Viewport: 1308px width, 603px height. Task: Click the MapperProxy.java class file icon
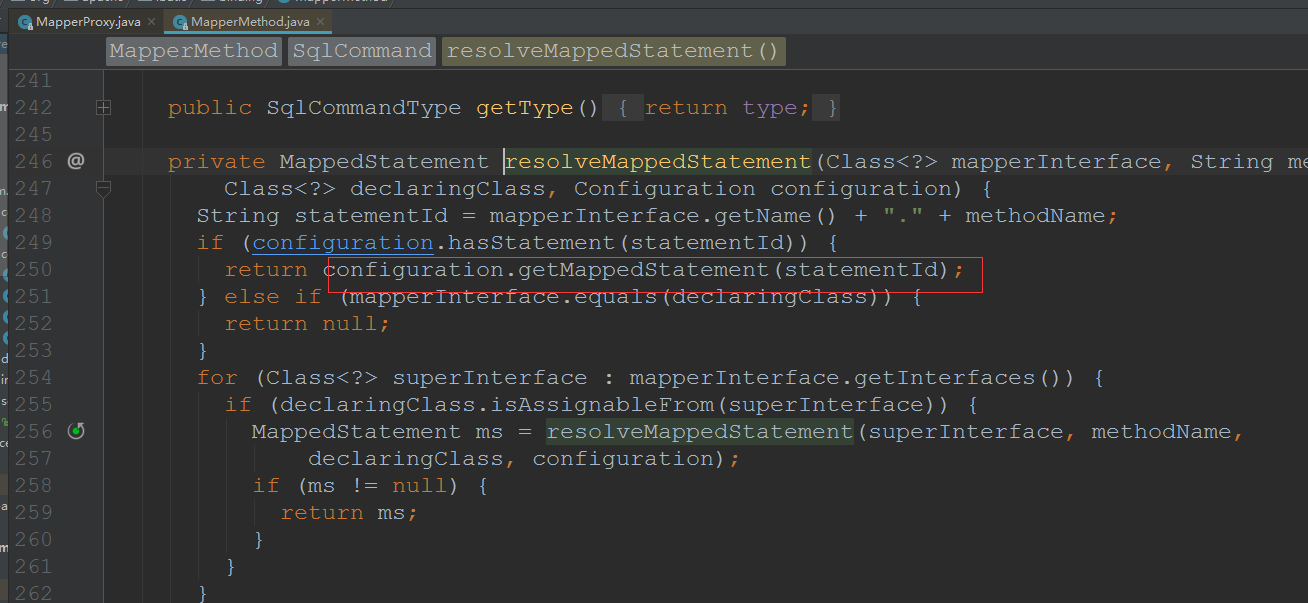25,21
